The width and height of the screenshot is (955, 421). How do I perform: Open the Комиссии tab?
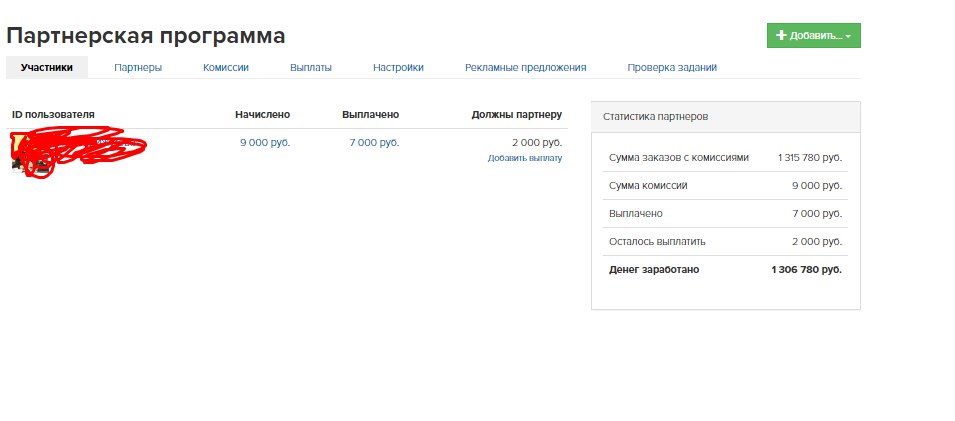click(x=226, y=68)
